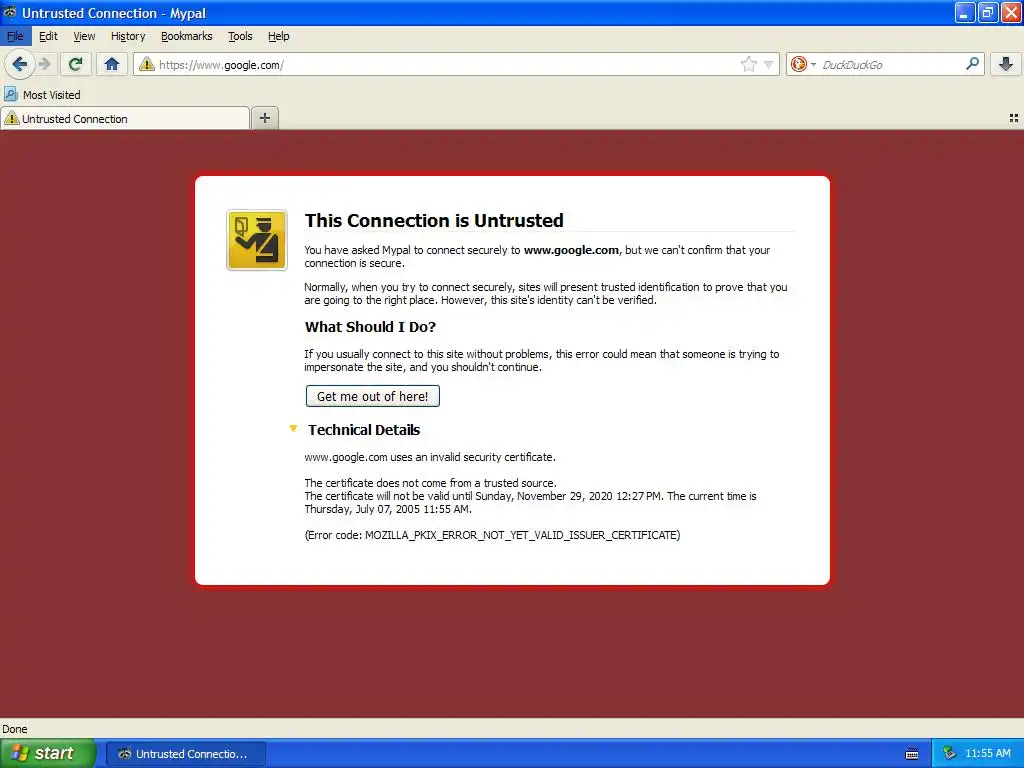Click the Forward arrow button
This screenshot has width=1024, height=768.
(x=44, y=64)
